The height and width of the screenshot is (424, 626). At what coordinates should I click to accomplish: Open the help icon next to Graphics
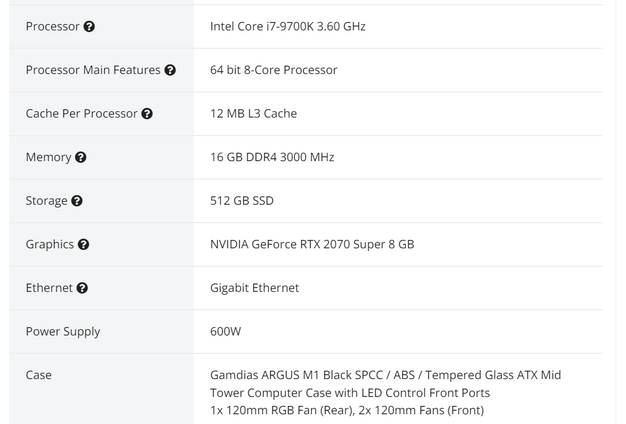click(84, 245)
